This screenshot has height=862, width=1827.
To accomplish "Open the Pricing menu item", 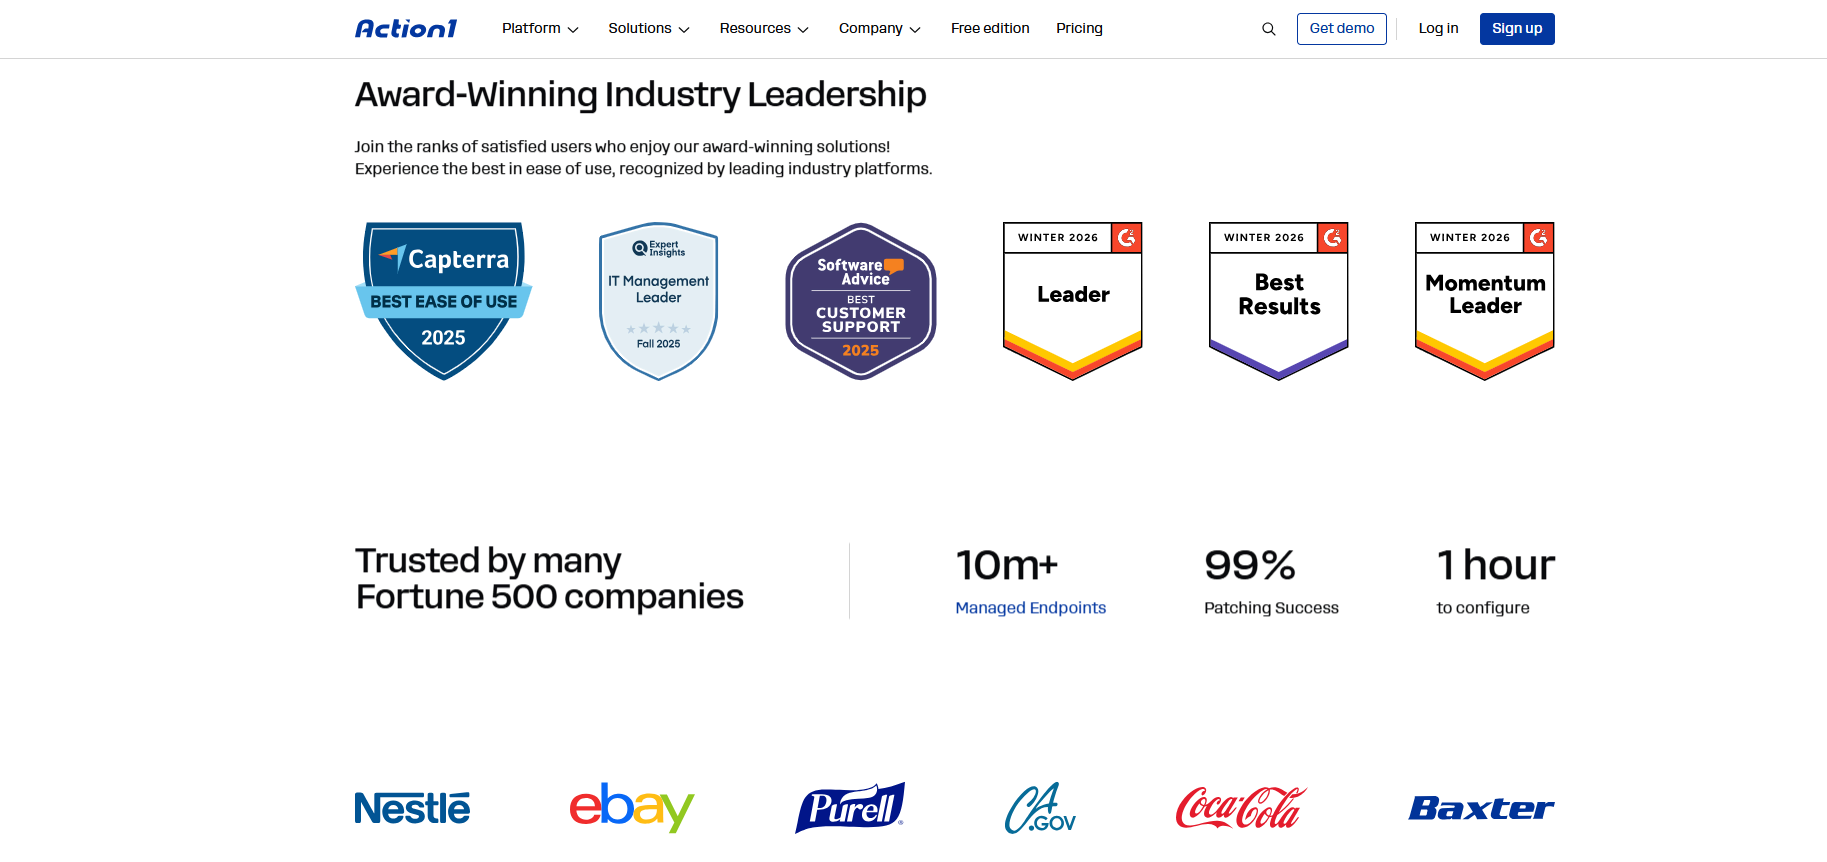I will coord(1080,29).
